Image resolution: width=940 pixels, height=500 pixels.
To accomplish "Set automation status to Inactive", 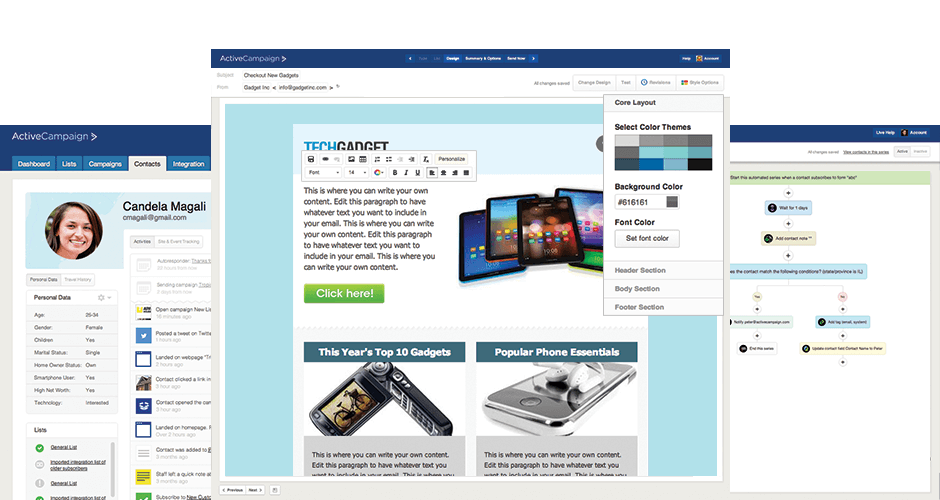I will (x=920, y=151).
